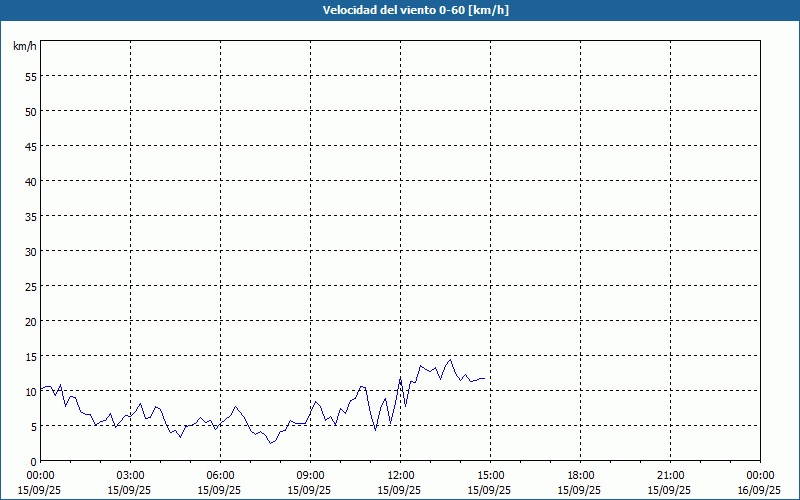800x500 pixels.
Task: Click the "45" y-axis value
Action: click(x=31, y=146)
